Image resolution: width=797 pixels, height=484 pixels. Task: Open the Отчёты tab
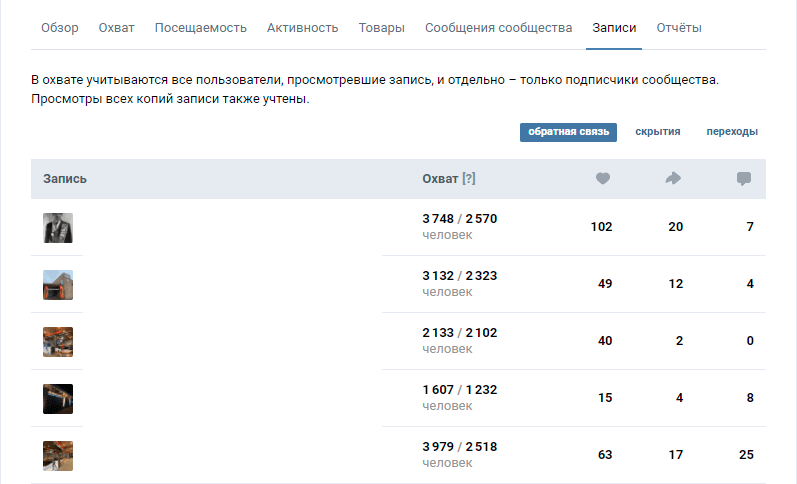(x=679, y=28)
